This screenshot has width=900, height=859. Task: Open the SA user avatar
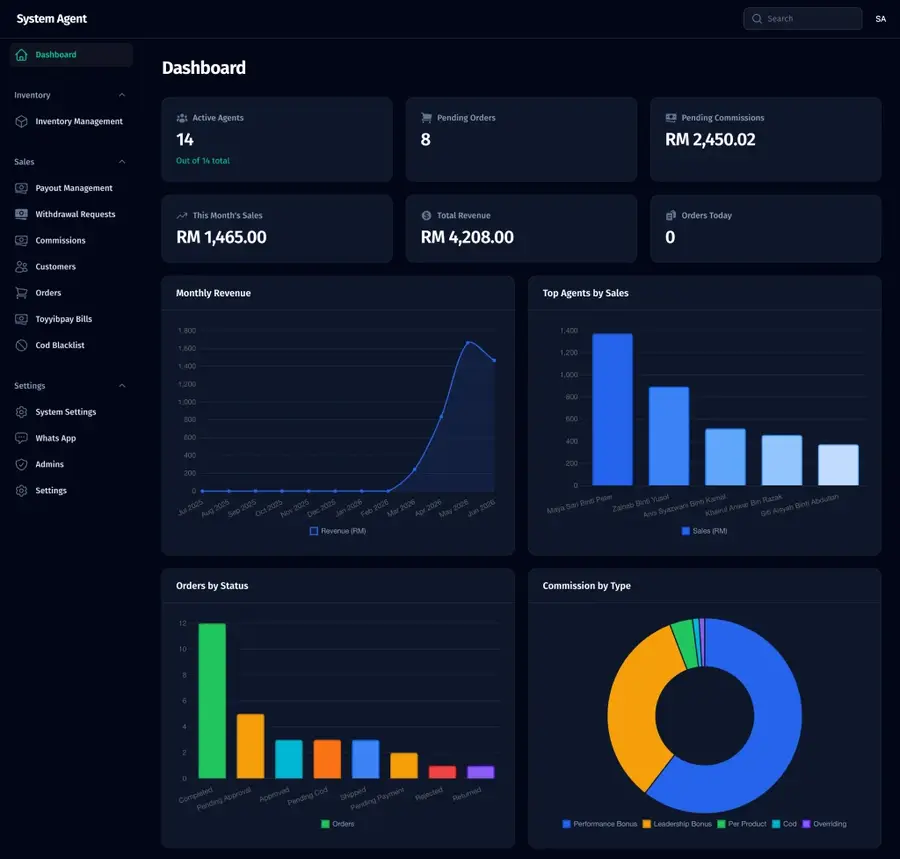880,19
